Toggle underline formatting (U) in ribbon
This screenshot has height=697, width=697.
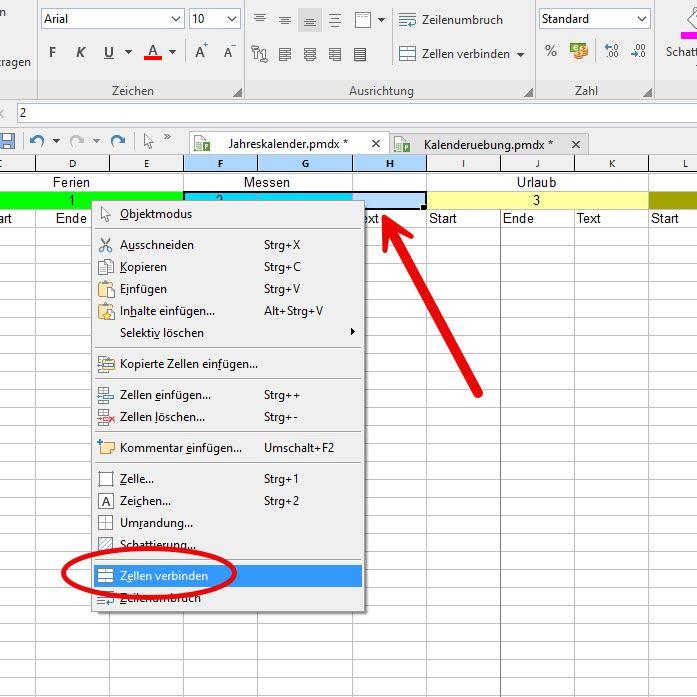[x=108, y=52]
